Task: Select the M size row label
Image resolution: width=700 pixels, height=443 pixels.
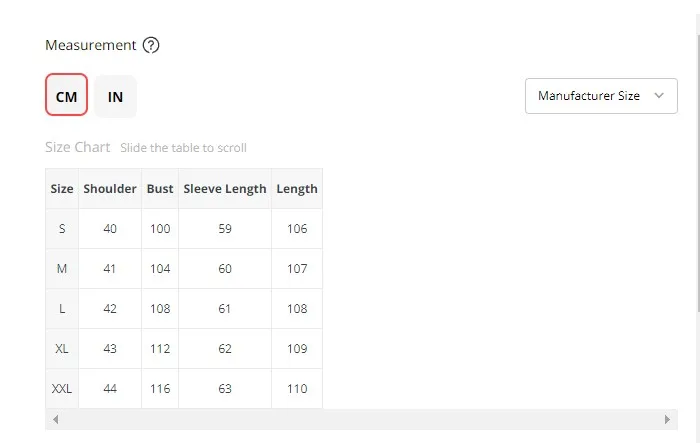Action: coord(62,268)
